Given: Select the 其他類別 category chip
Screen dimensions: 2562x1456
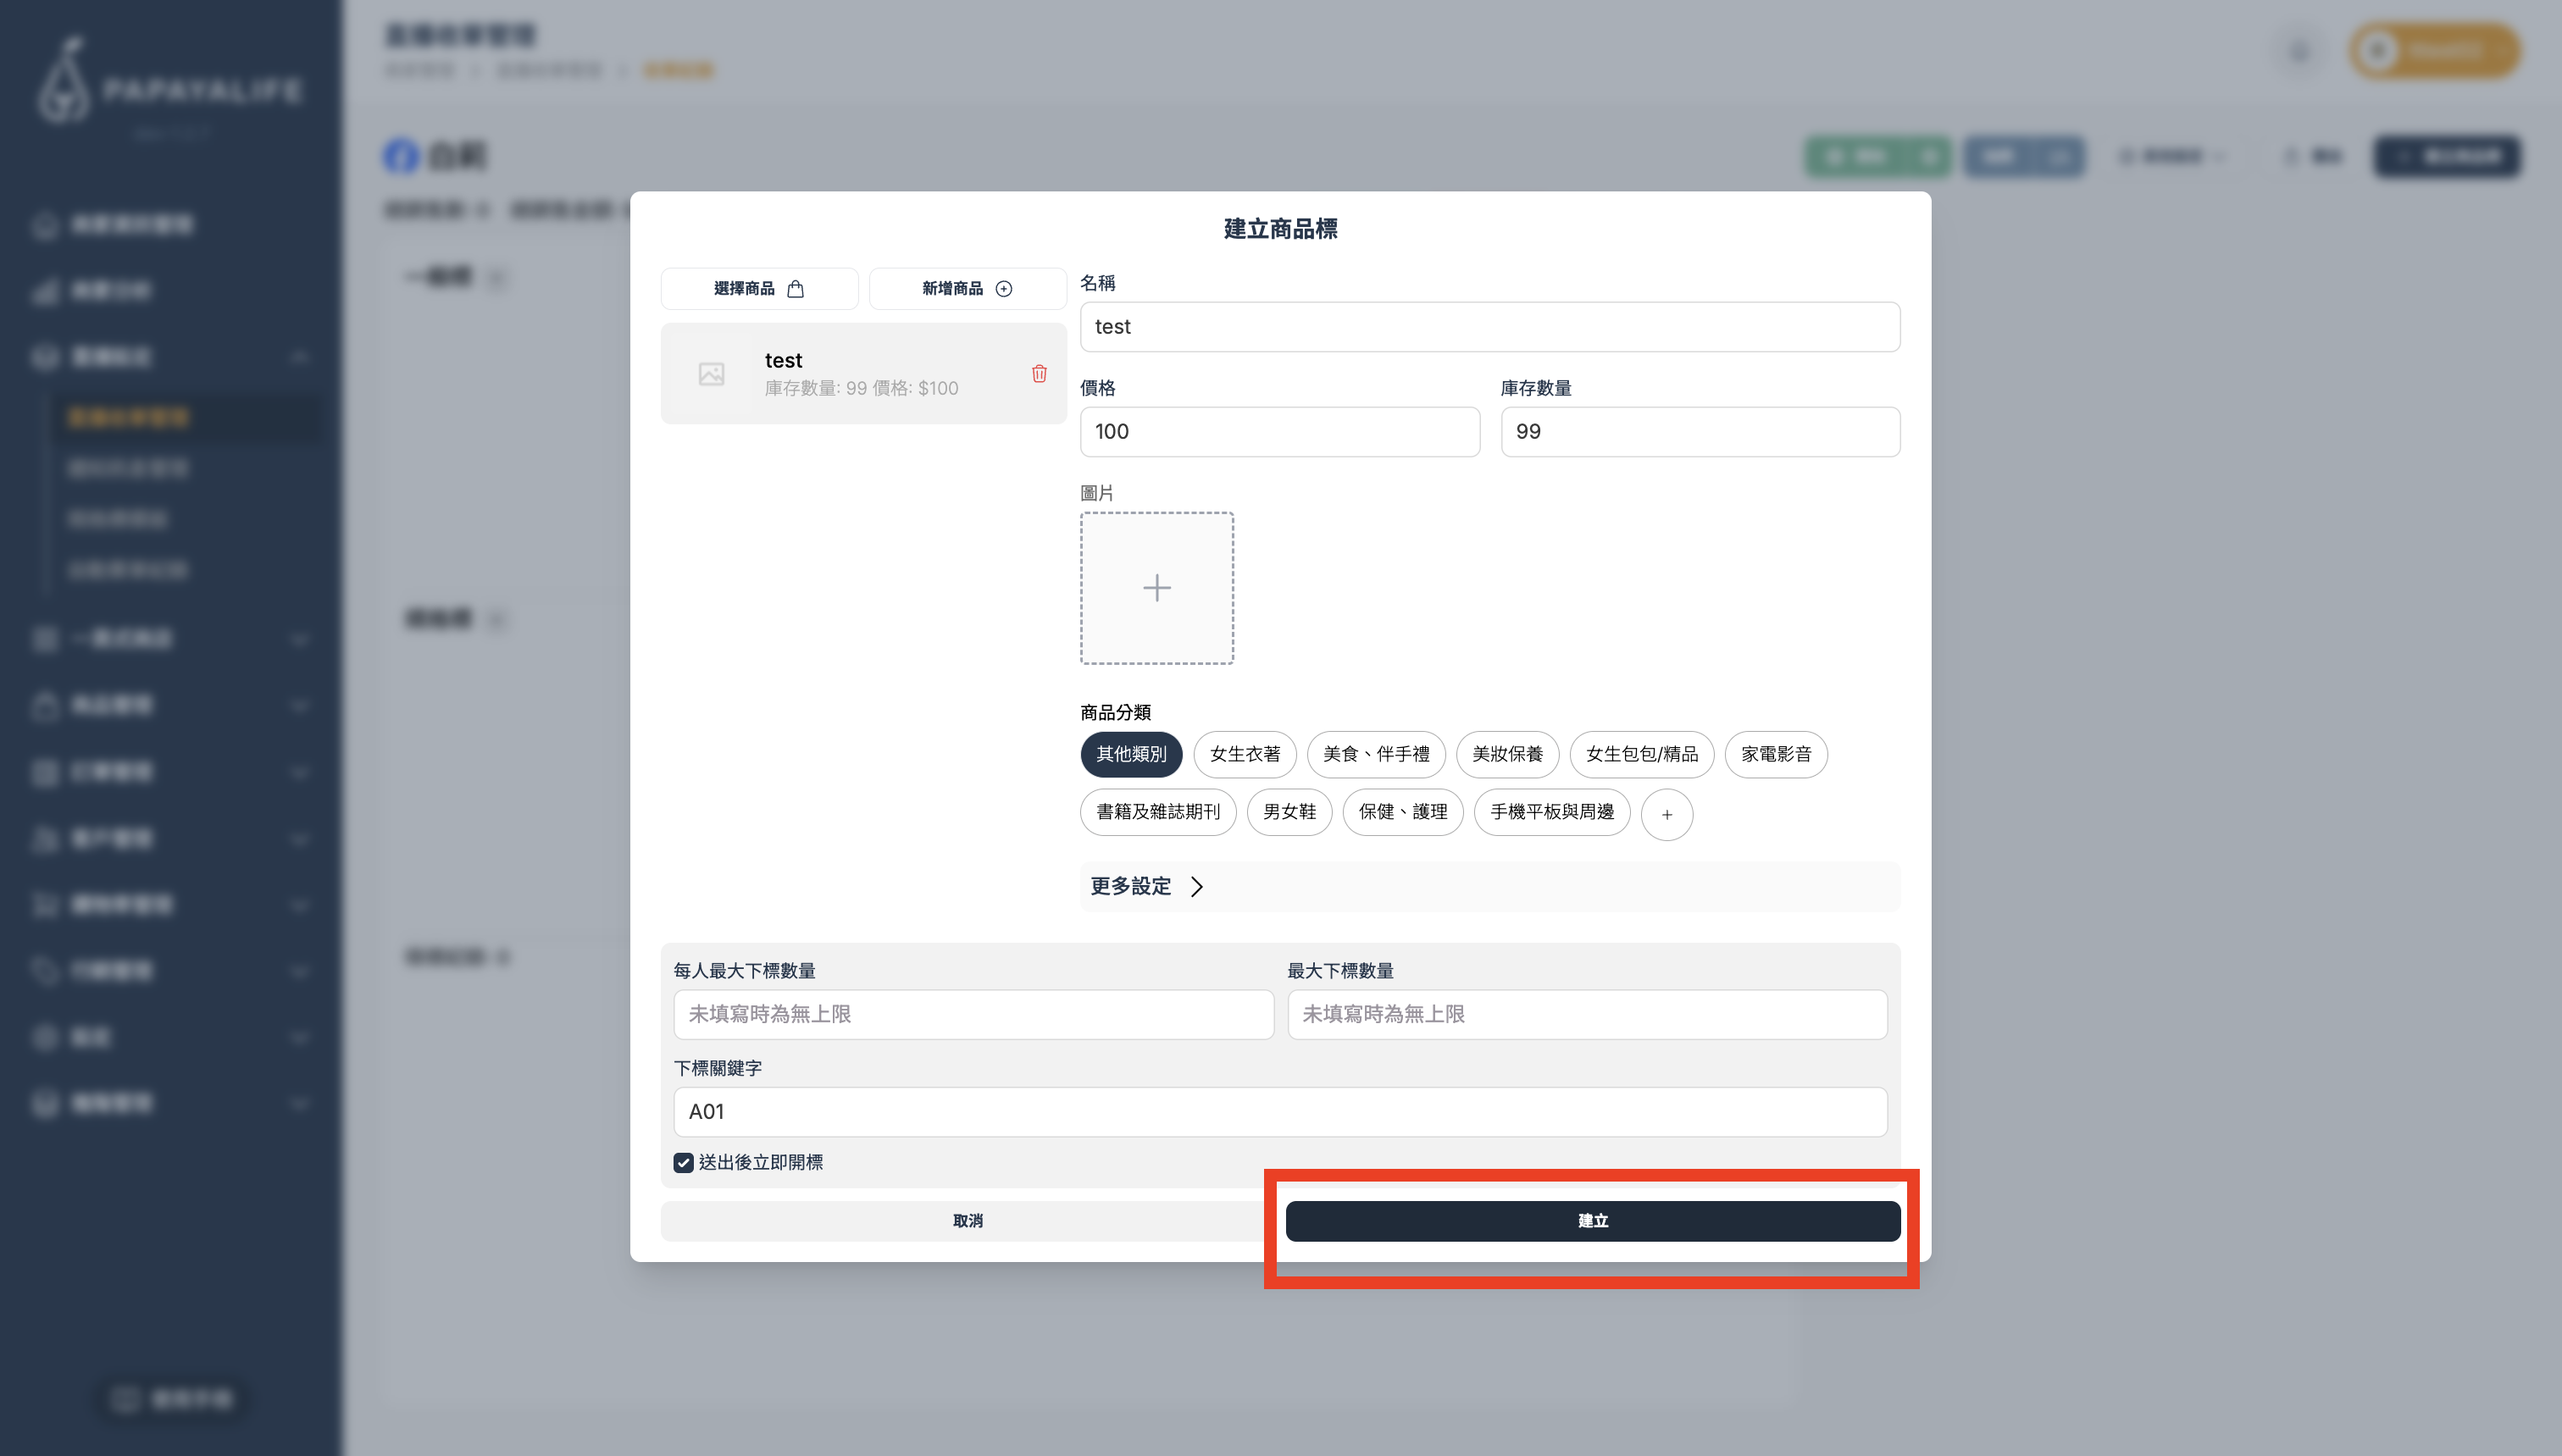Looking at the screenshot, I should (x=1131, y=754).
